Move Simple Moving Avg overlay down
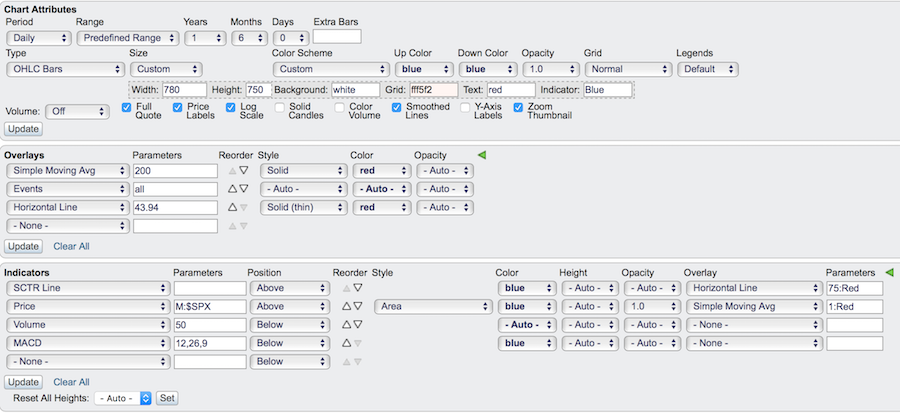The height and width of the screenshot is (413, 900). [242, 171]
